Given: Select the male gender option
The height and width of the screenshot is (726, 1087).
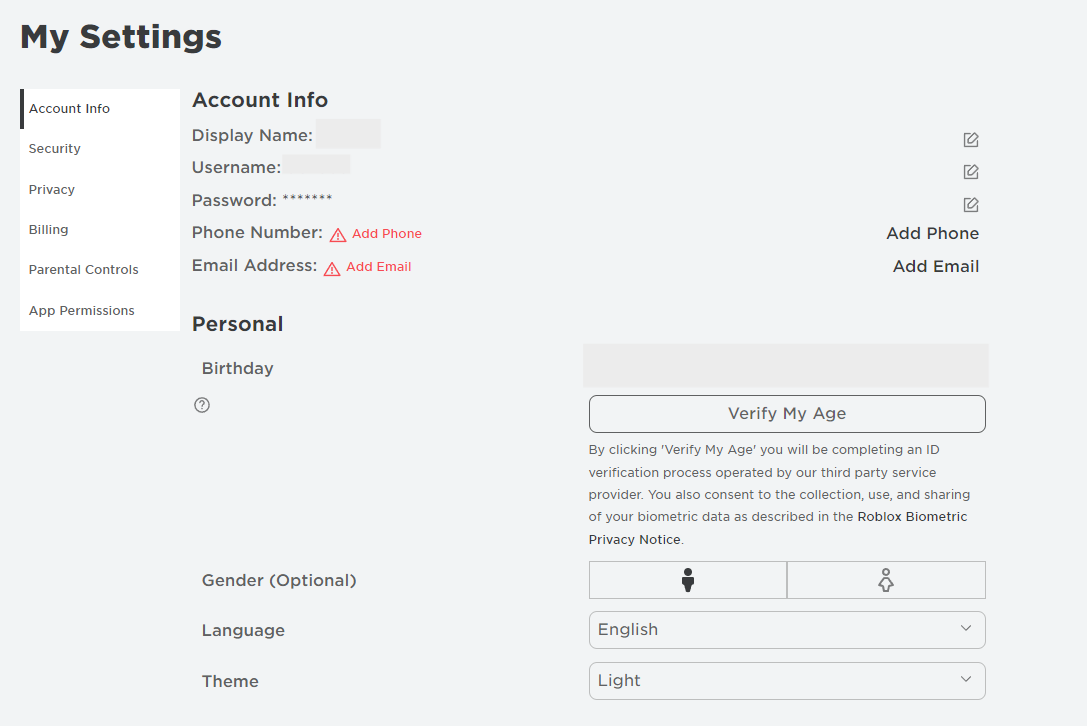Looking at the screenshot, I should (x=688, y=580).
